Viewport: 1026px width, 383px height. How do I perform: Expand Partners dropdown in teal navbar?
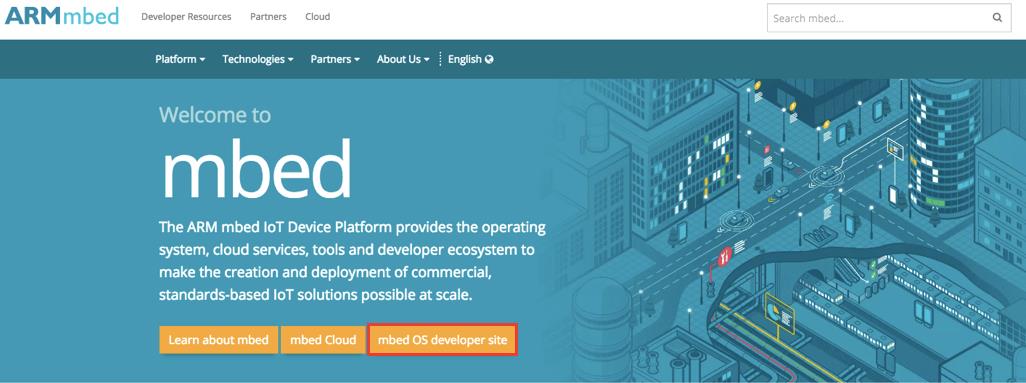coord(335,59)
